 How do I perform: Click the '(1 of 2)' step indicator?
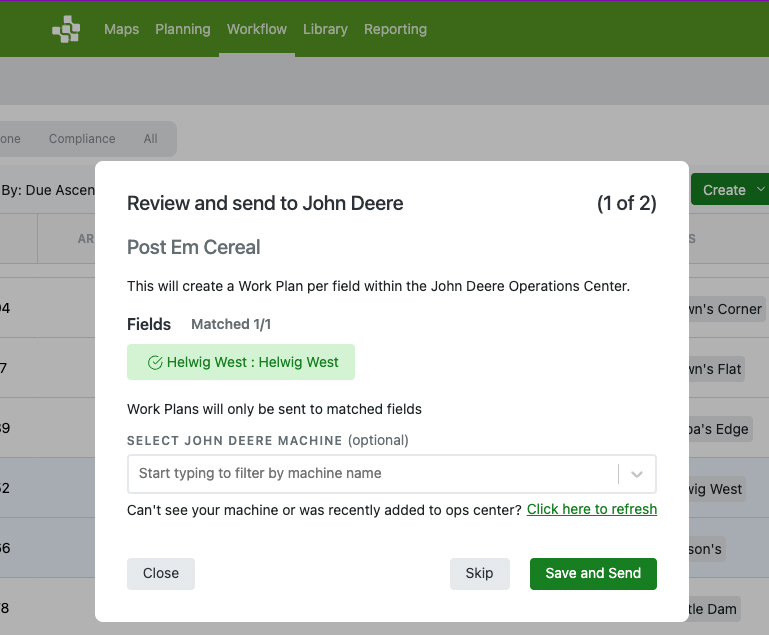coord(626,203)
